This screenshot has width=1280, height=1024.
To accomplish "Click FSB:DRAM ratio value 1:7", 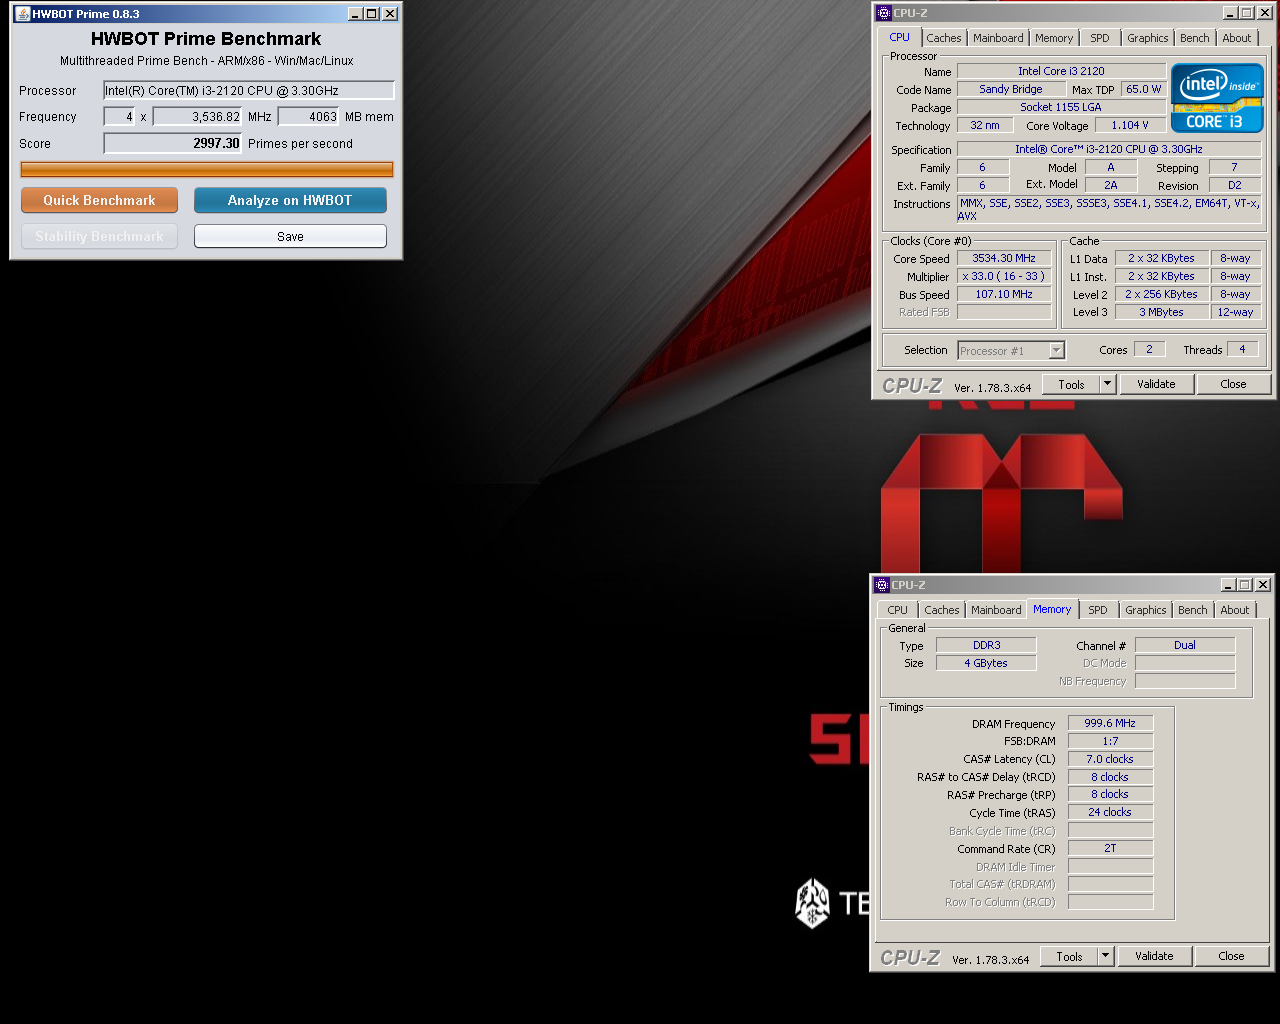I will click(1110, 741).
